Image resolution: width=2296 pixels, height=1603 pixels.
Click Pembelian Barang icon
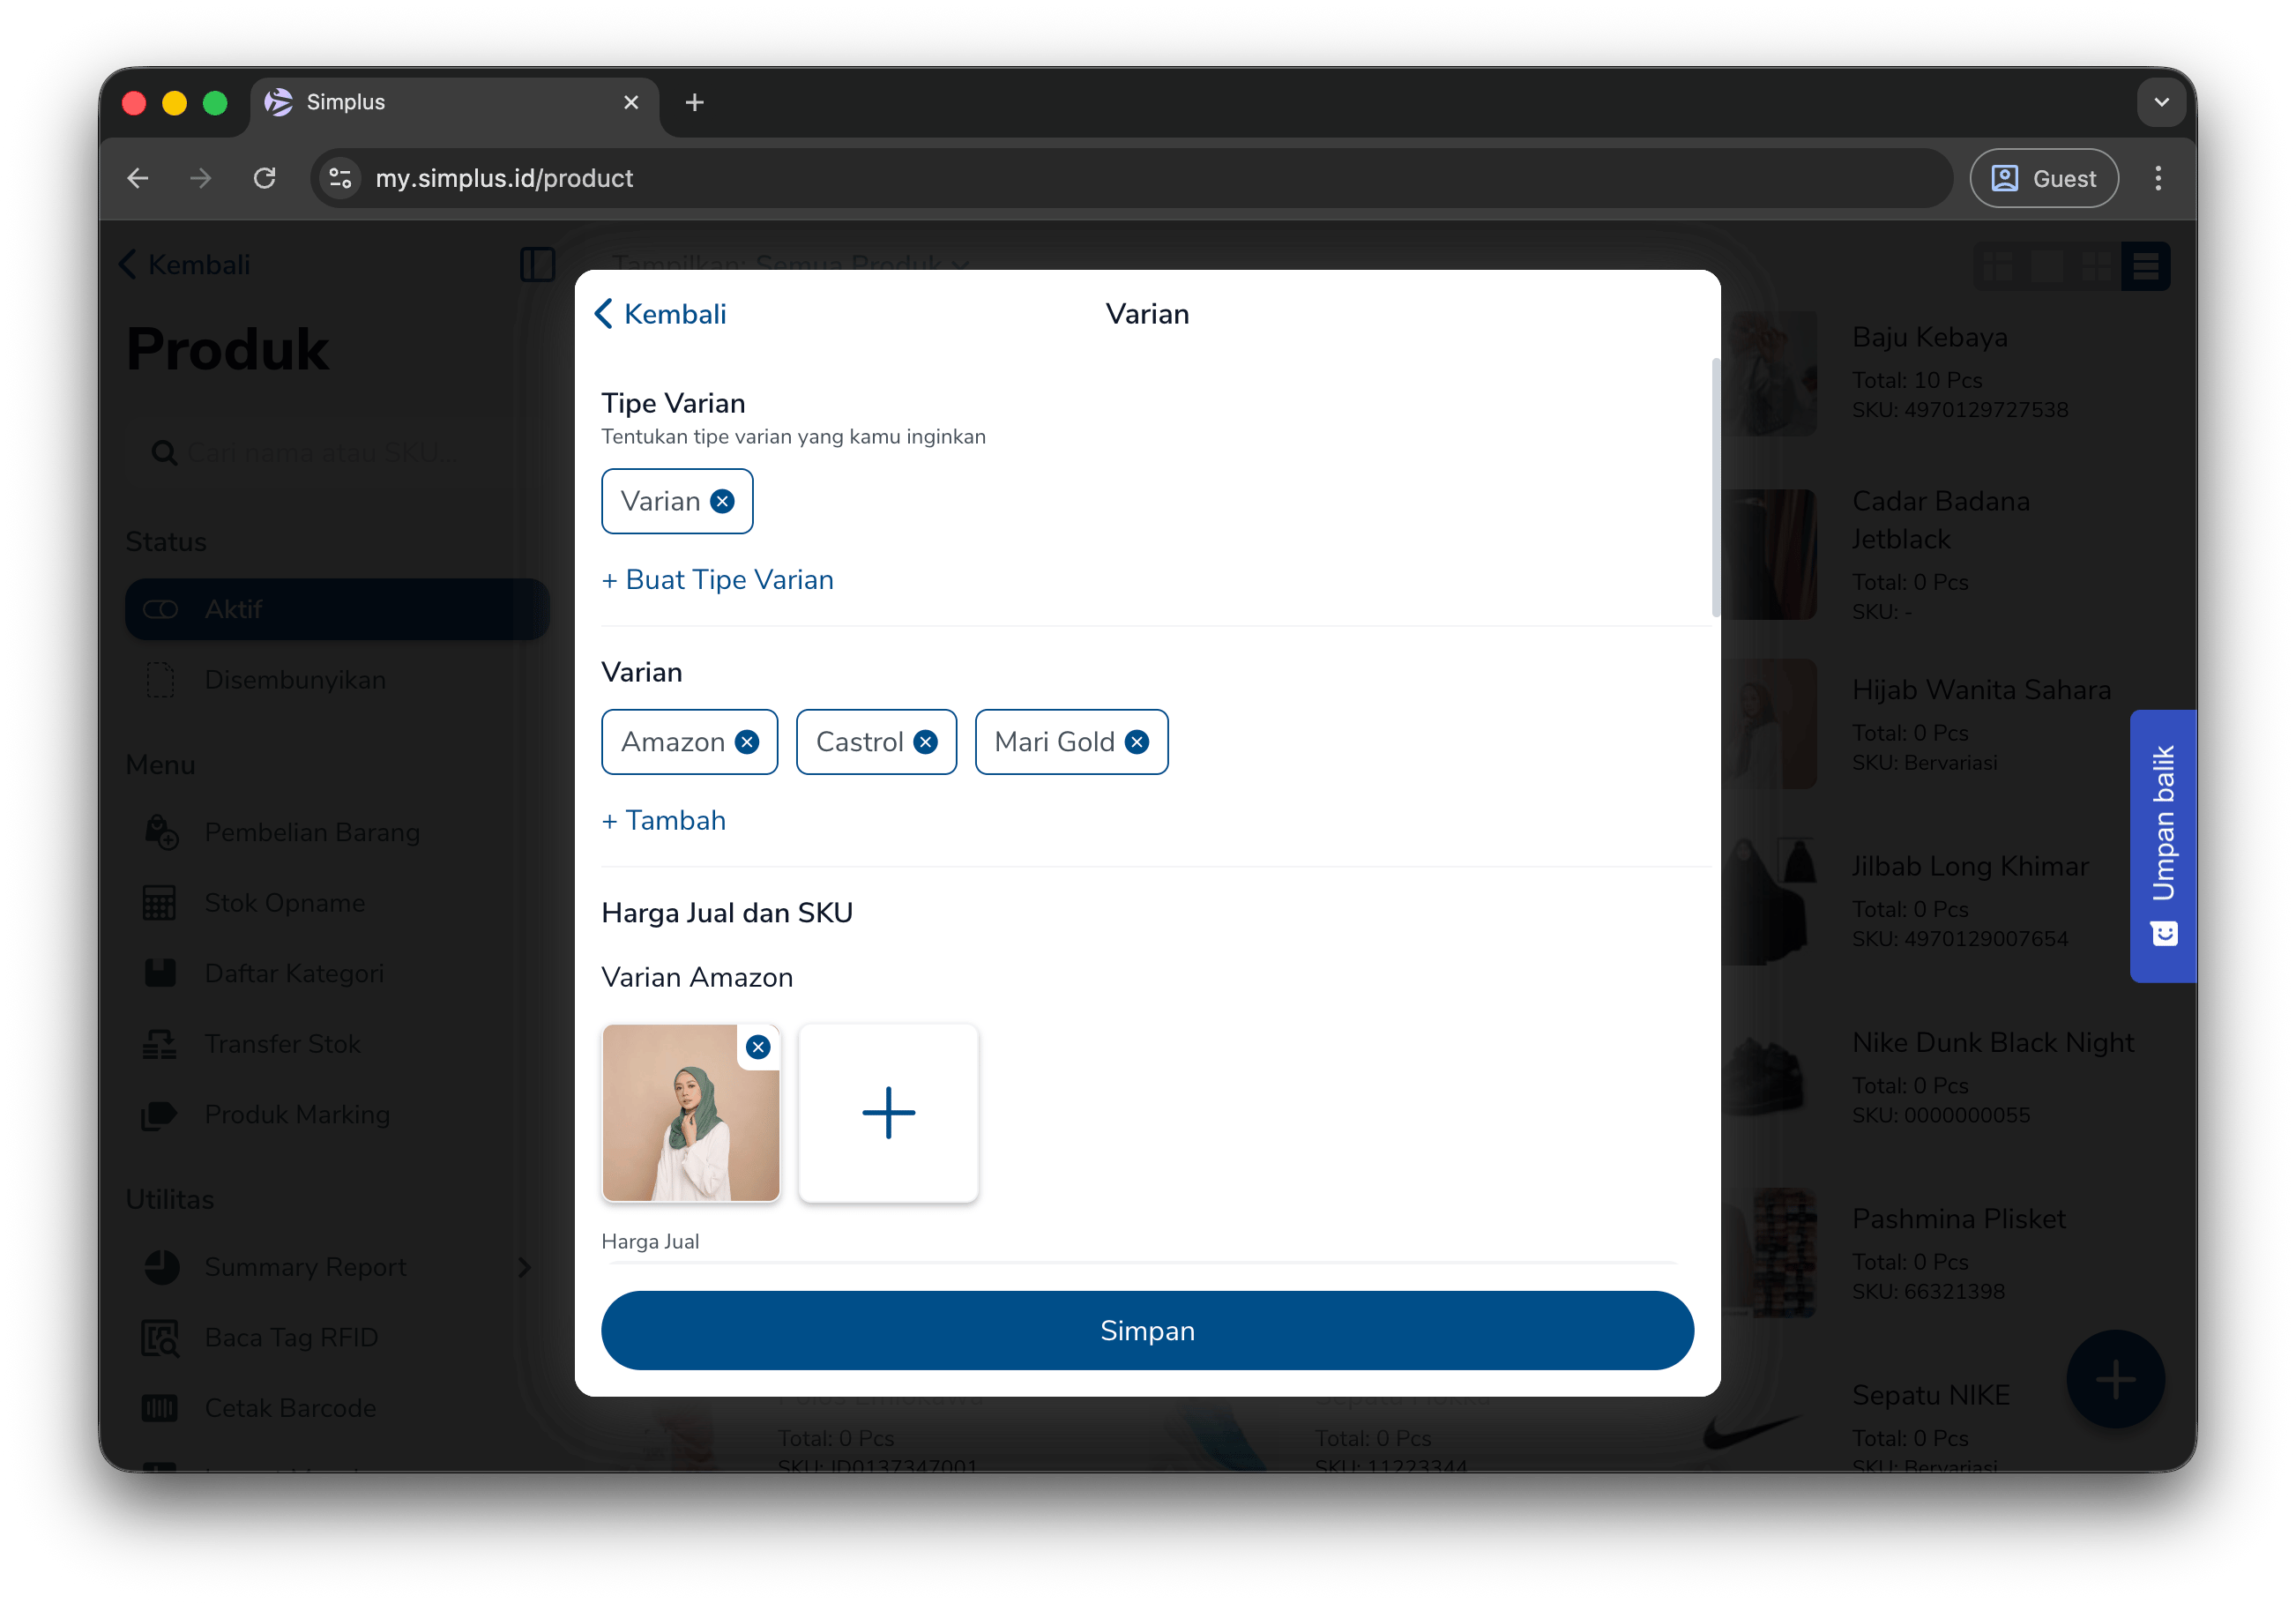161,832
